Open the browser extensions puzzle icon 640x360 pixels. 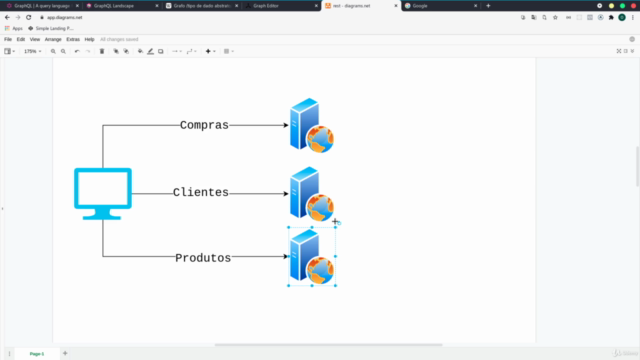611,18
